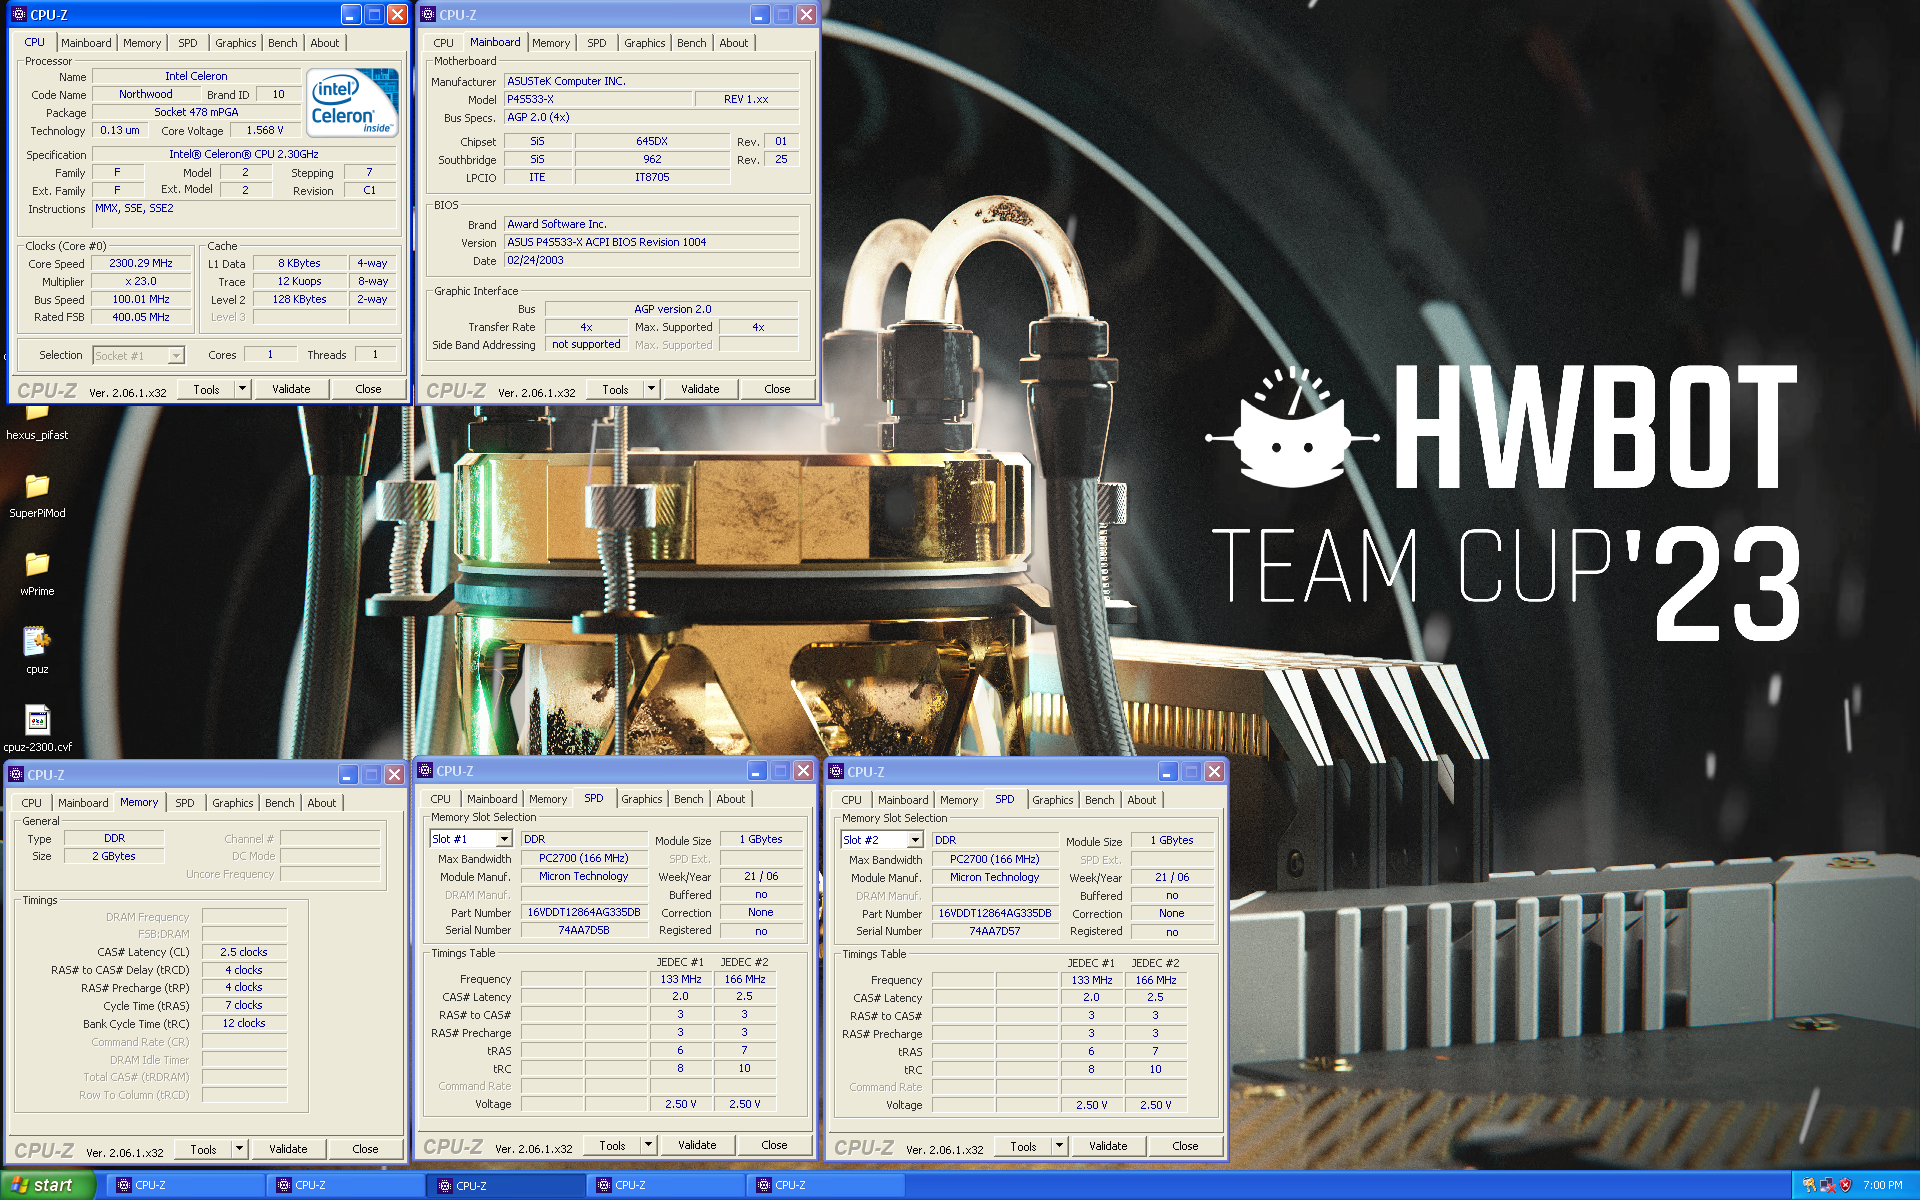Click the Memory window title bar app icon
The image size is (1920, 1200).
click(16, 775)
